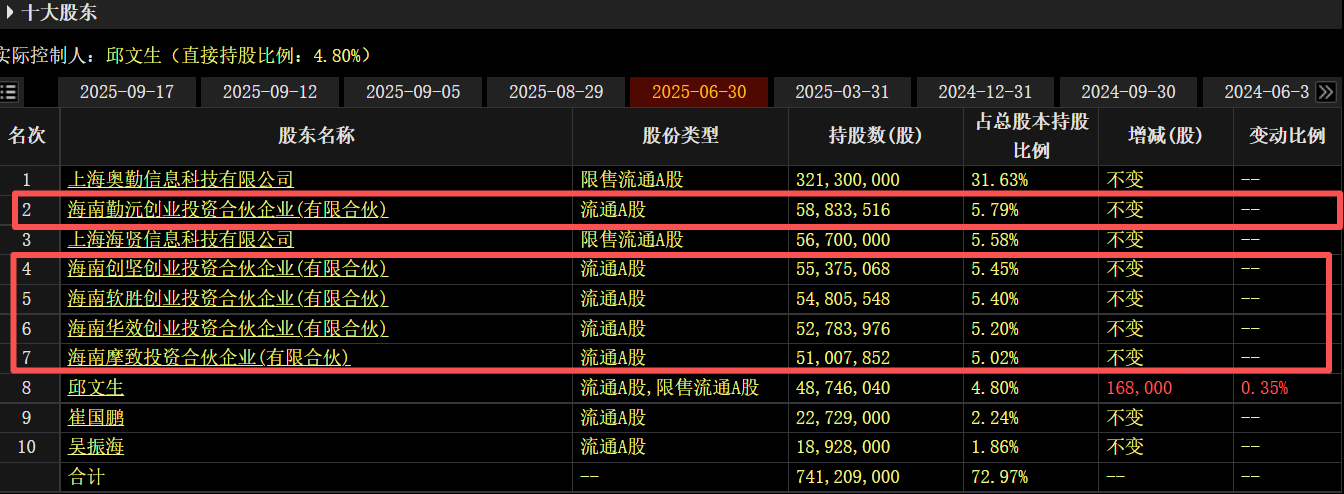Image resolution: width=1344 pixels, height=494 pixels.
Task: Open shareholder 崔国鹏 link
Action: click(95, 417)
